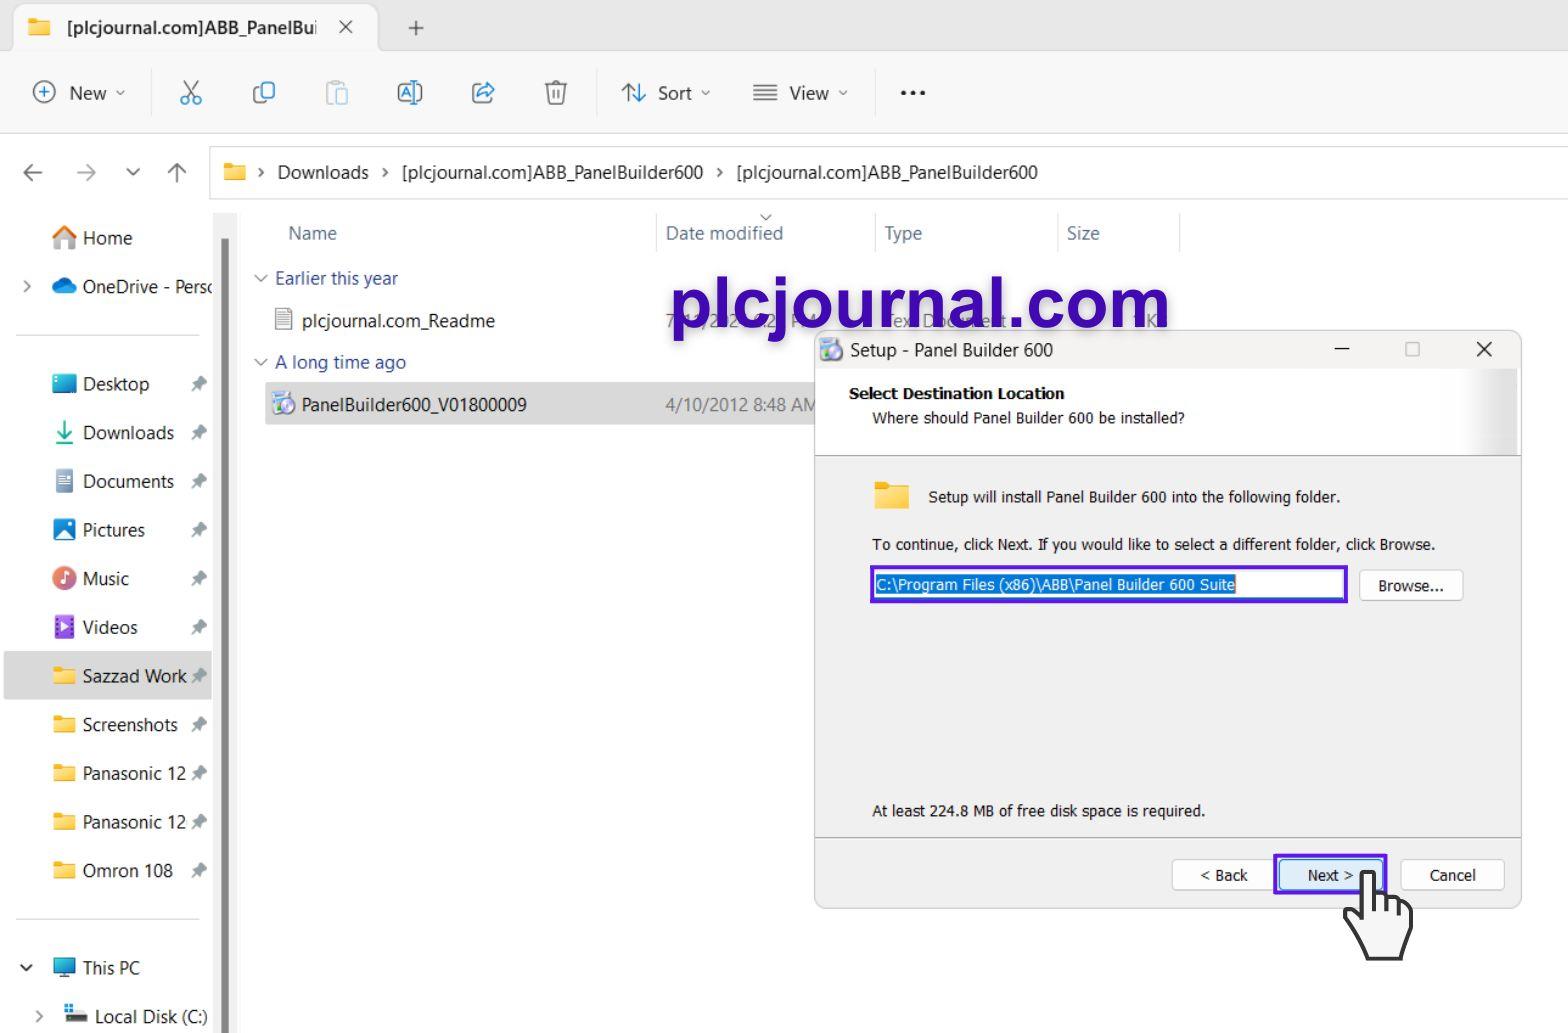Select This PC in navigation pane

[110, 968]
